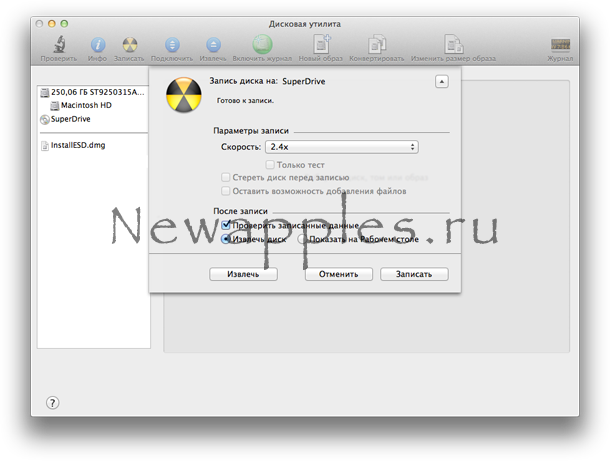Image resolution: width=610 pixels, height=461 pixels.
Task: Click the green zoom window button
Action: pyautogui.click(x=65, y=24)
